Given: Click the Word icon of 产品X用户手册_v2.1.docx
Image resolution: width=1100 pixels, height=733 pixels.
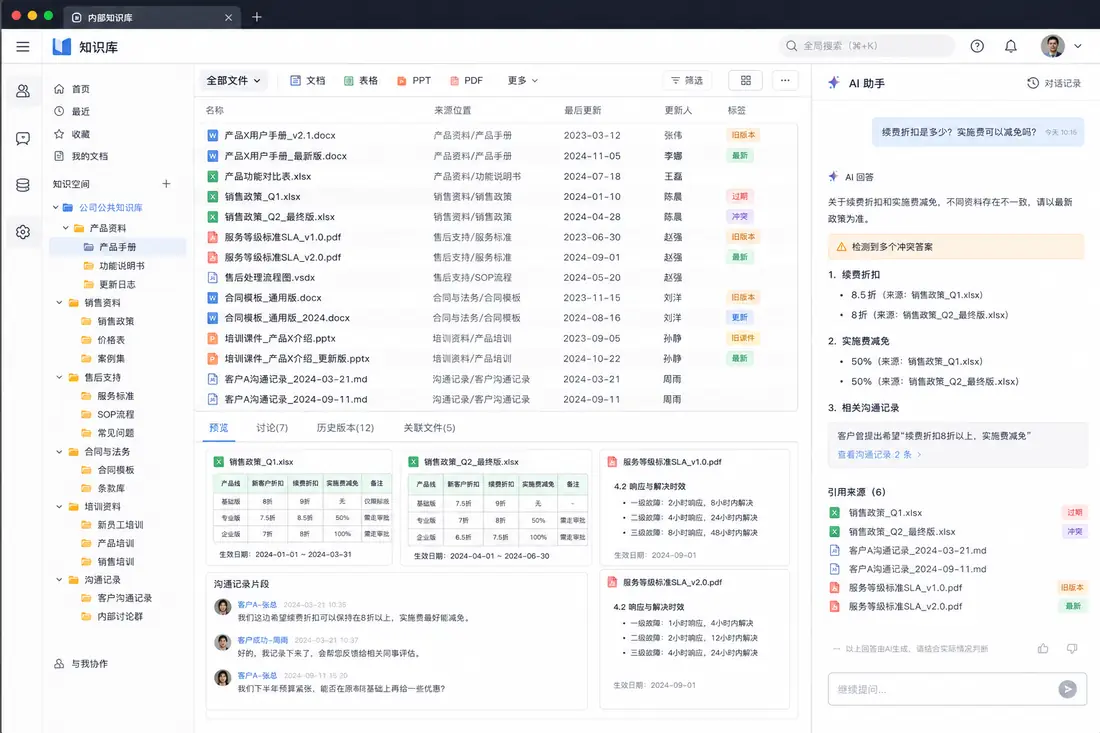Looking at the screenshot, I should pyautogui.click(x=213, y=135).
